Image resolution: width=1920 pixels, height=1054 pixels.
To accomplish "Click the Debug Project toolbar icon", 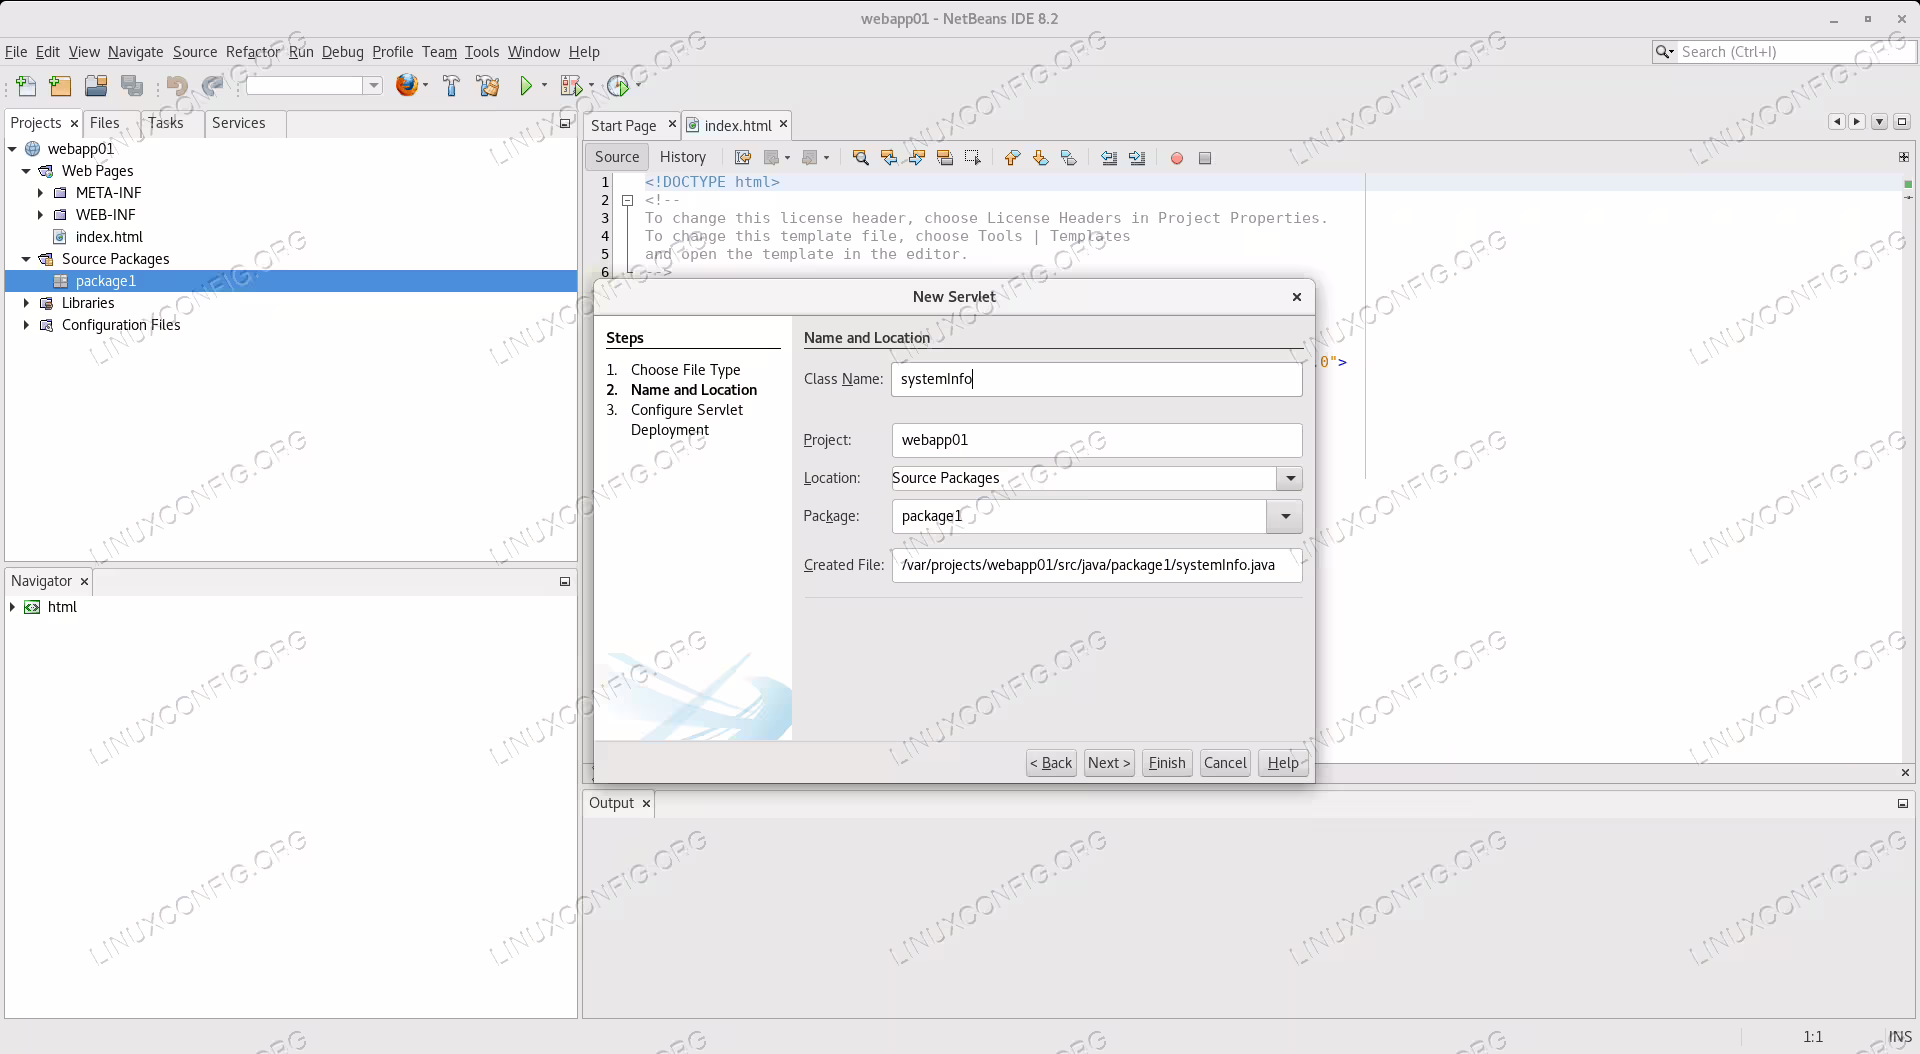I will pyautogui.click(x=571, y=86).
